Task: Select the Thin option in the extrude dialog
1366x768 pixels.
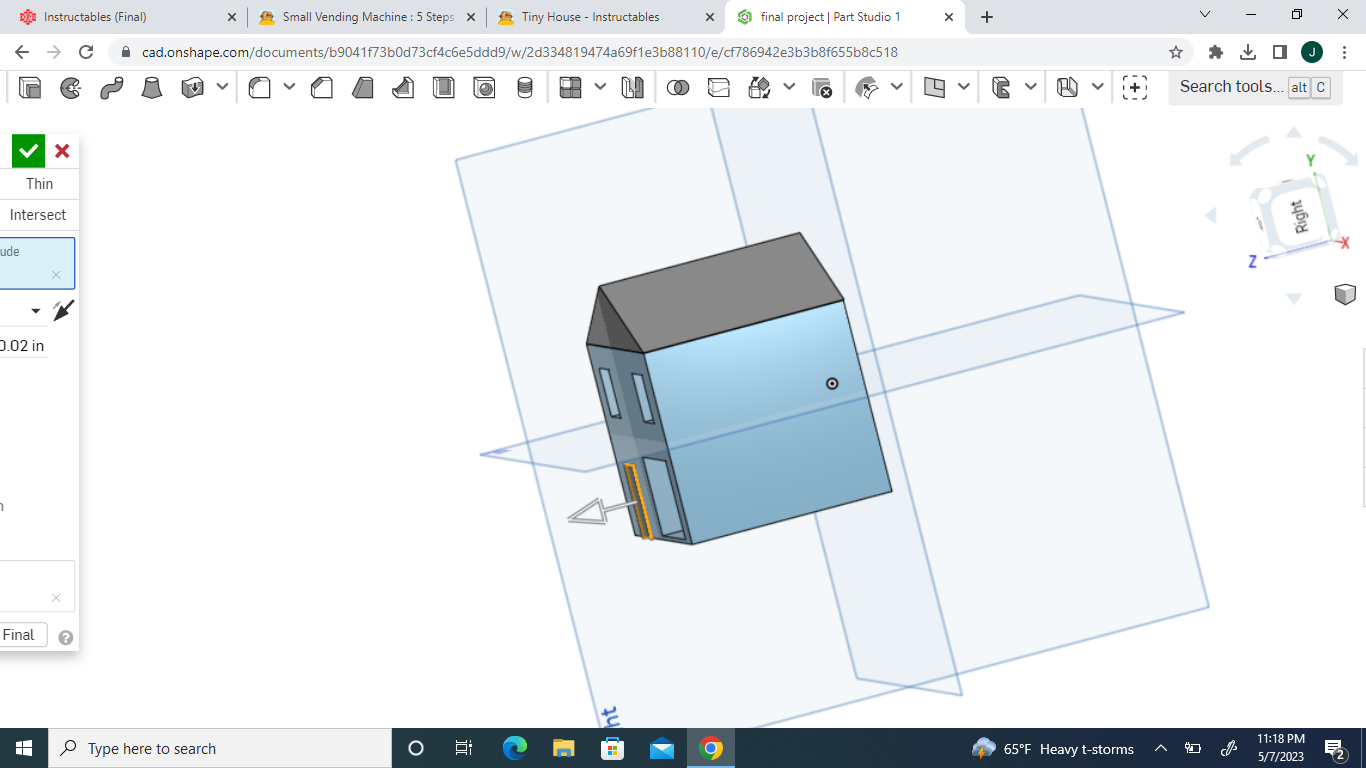Action: tap(39, 183)
